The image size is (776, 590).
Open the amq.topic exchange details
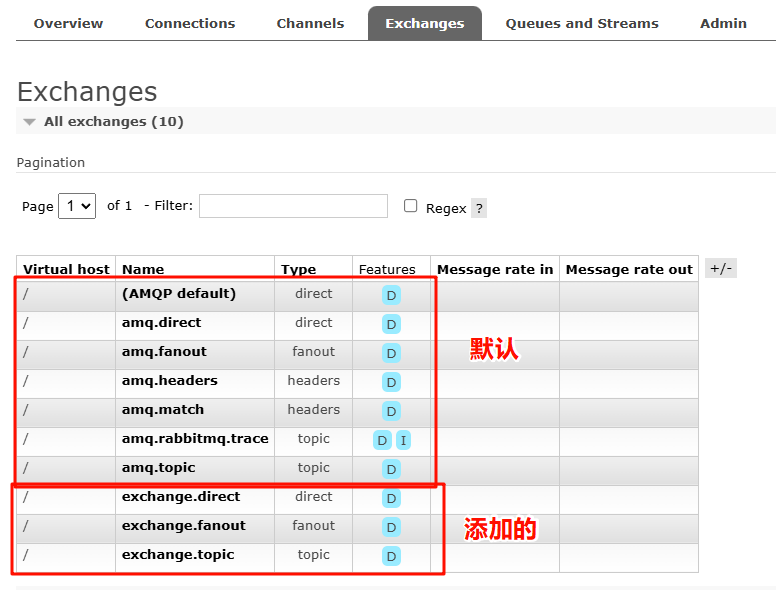159,468
